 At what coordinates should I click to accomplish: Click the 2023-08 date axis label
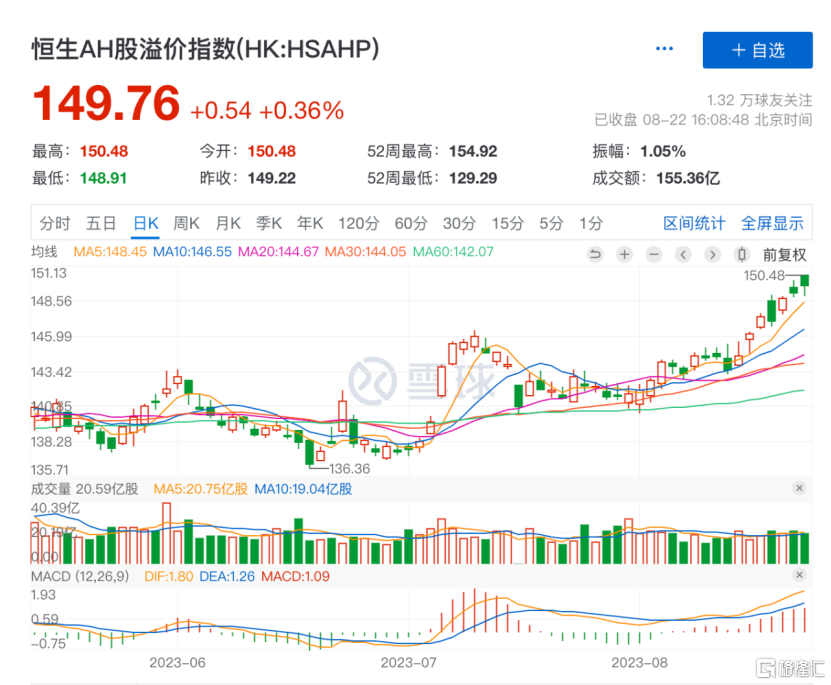[640, 663]
